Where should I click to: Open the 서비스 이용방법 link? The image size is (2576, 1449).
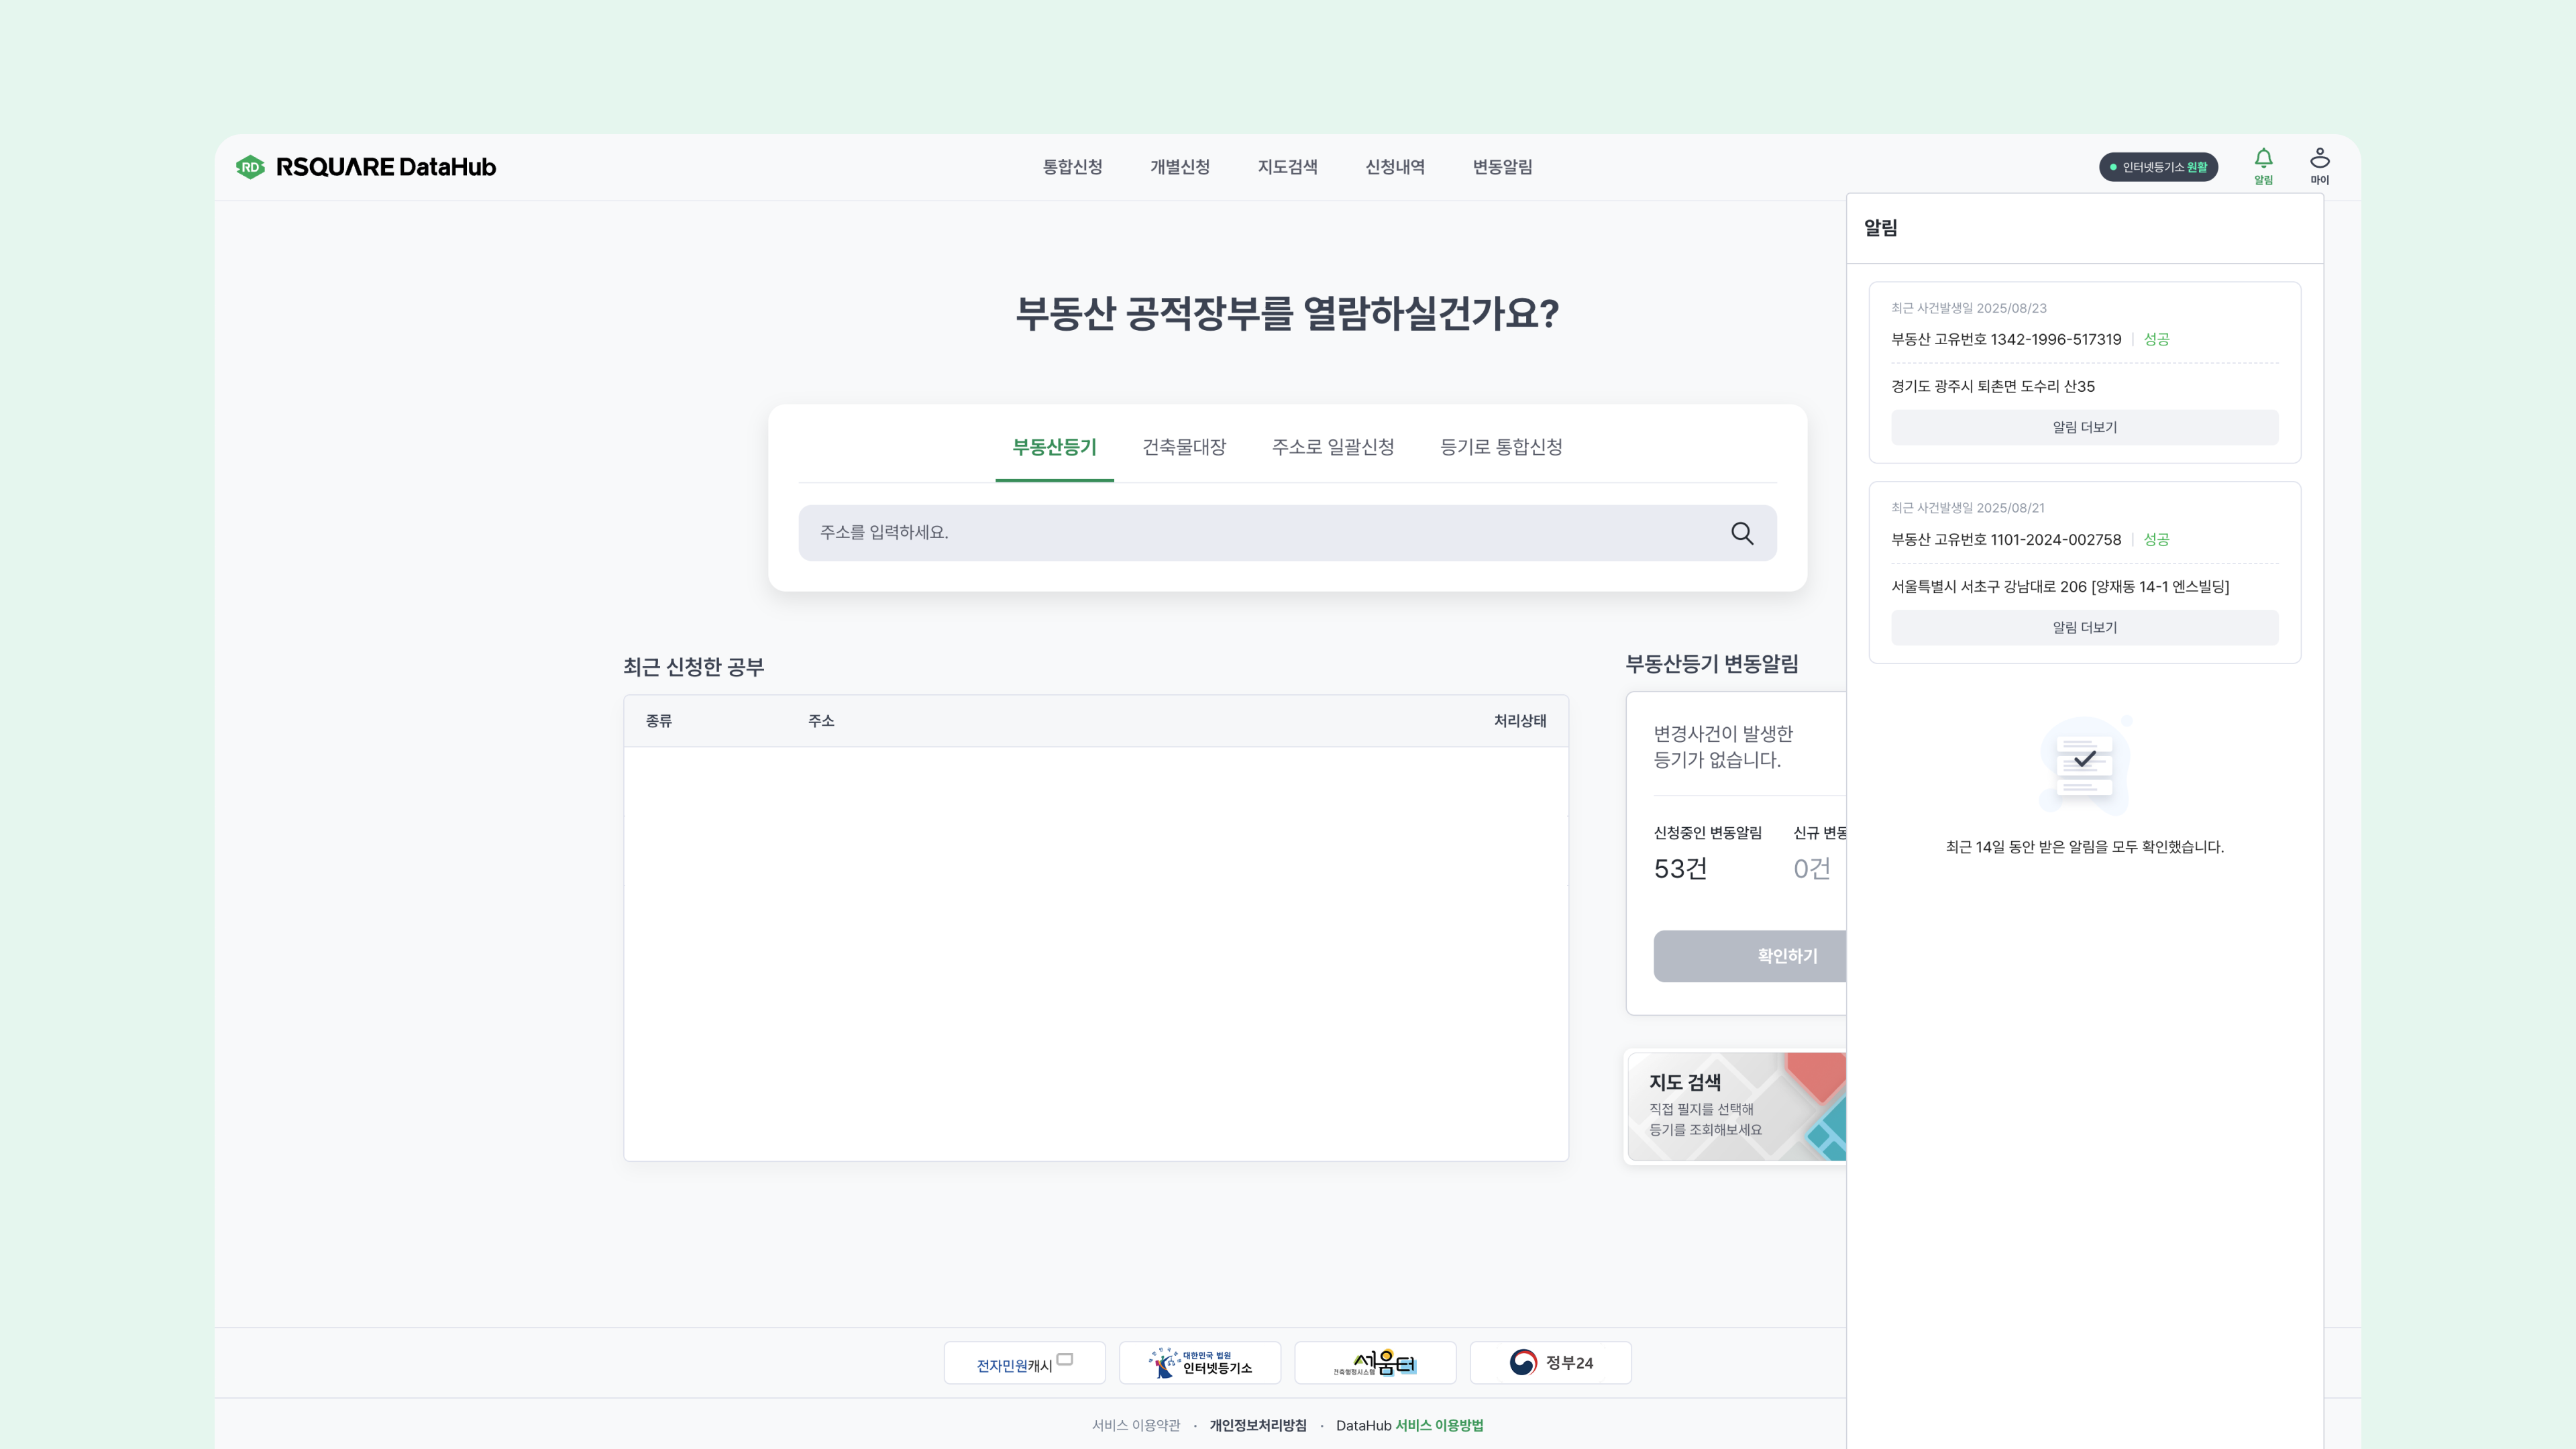tap(1439, 1425)
